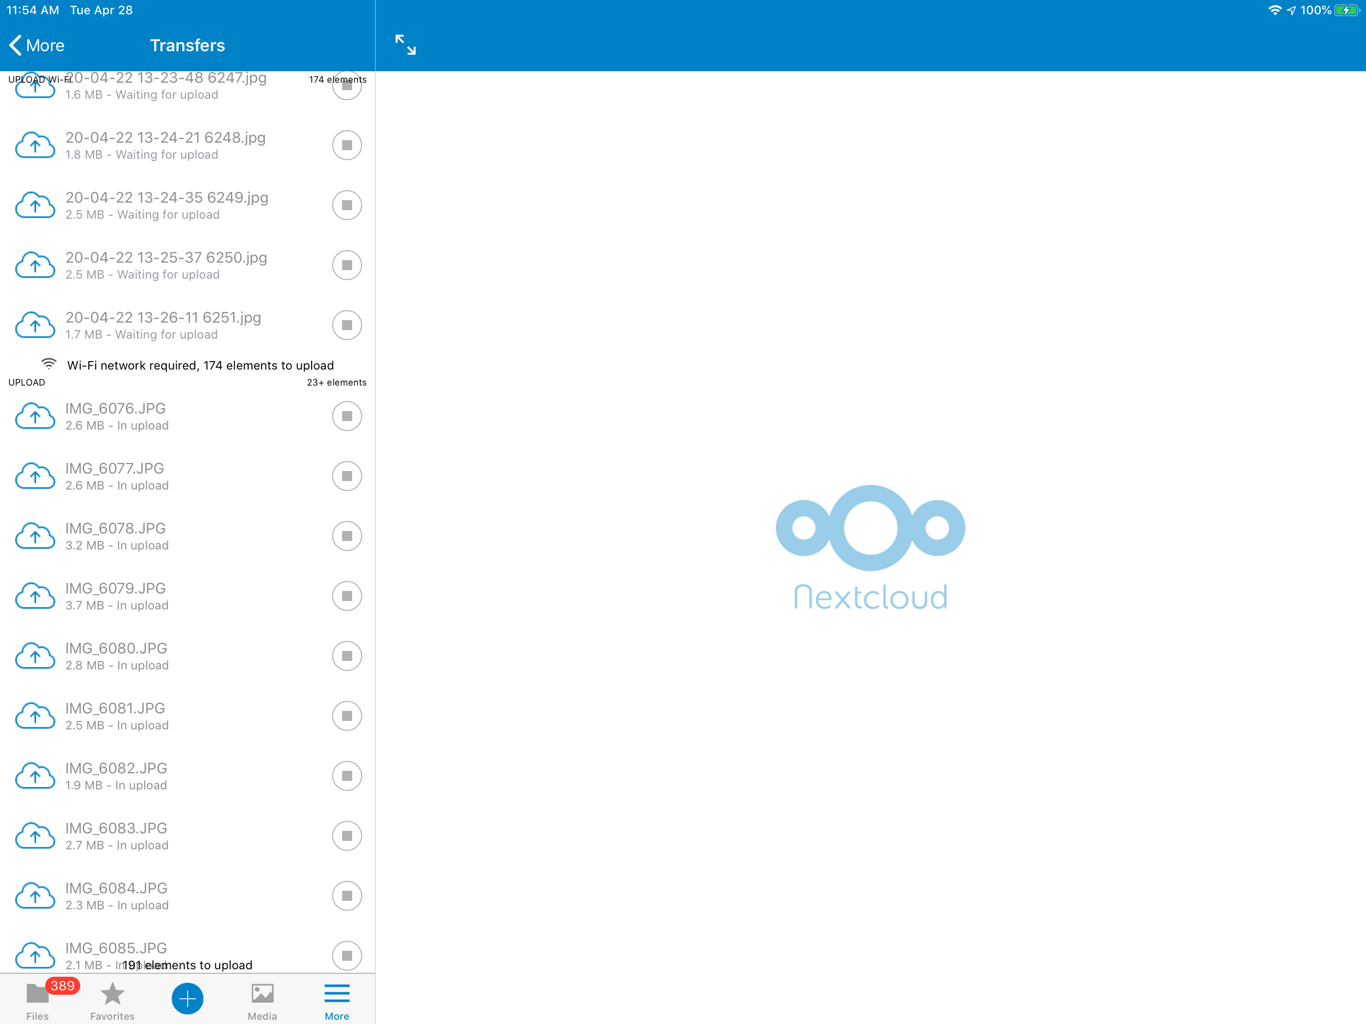
Task: Cancel the IMG_6076.JPG upload
Action: 347,416
